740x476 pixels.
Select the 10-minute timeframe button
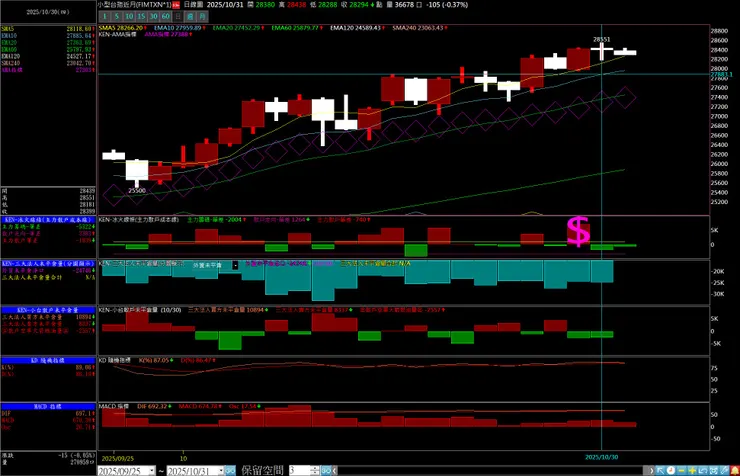coord(129,17)
